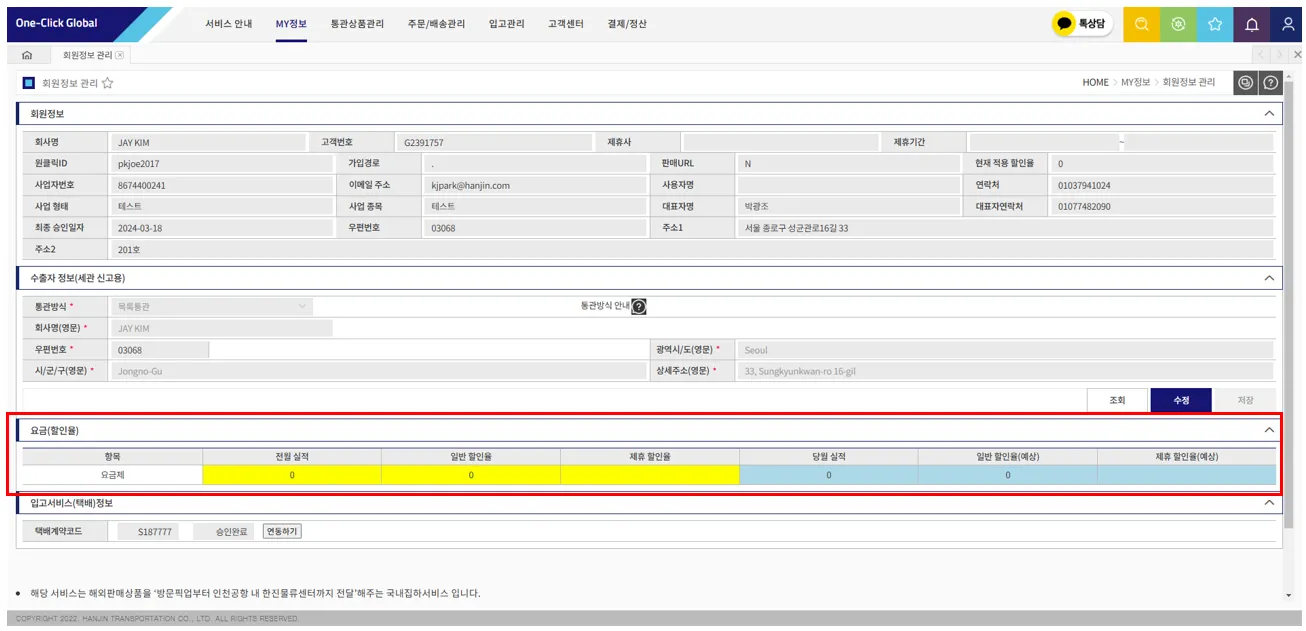This screenshot has width=1306, height=631.
Task: Open 통관상품관리 menu
Action: (357, 24)
